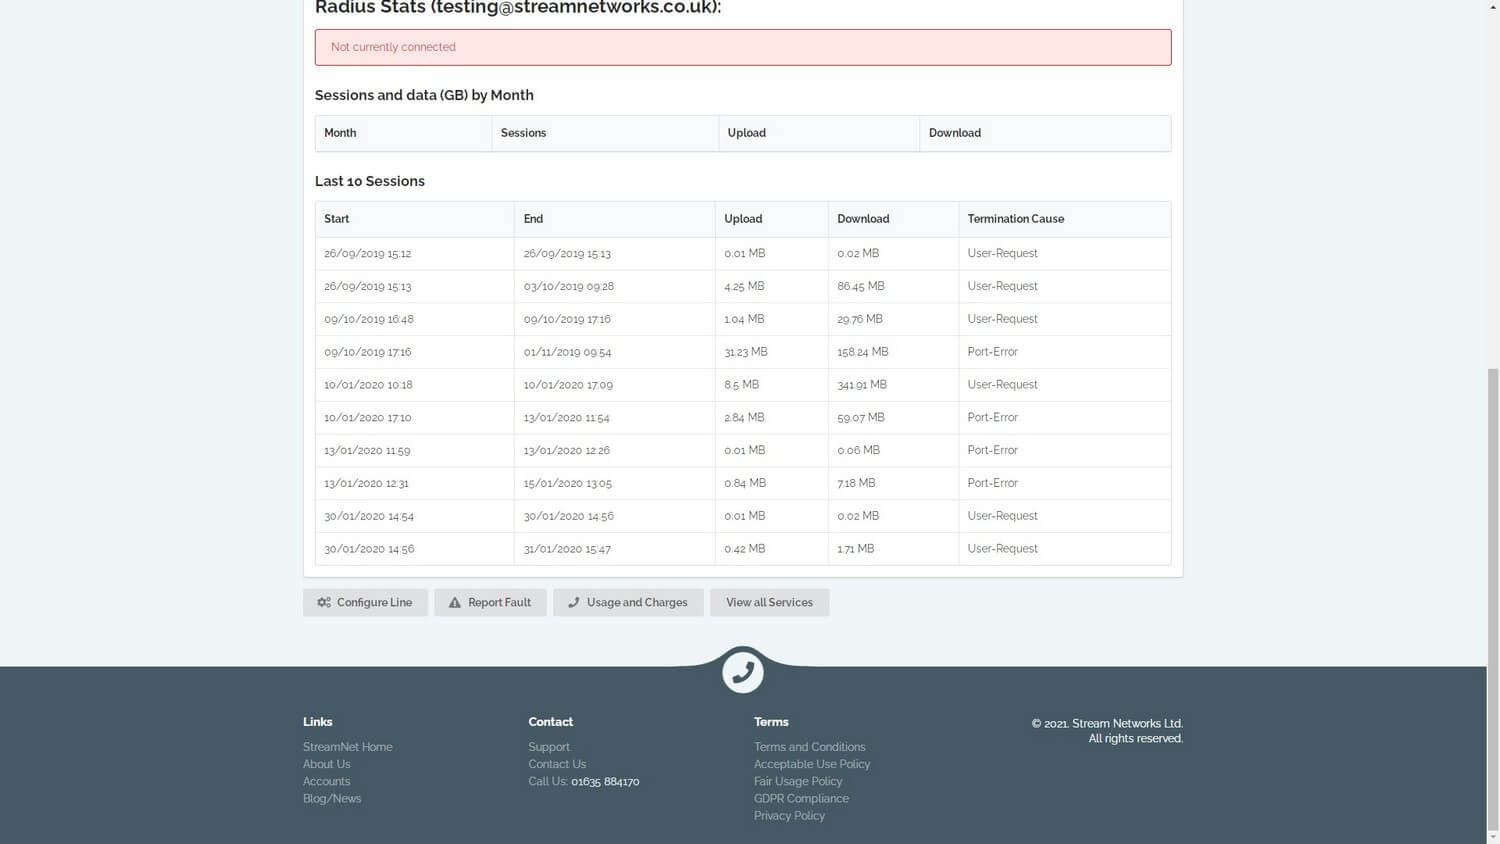Open Usage and Charges
The width and height of the screenshot is (1500, 844).
[x=628, y=602]
